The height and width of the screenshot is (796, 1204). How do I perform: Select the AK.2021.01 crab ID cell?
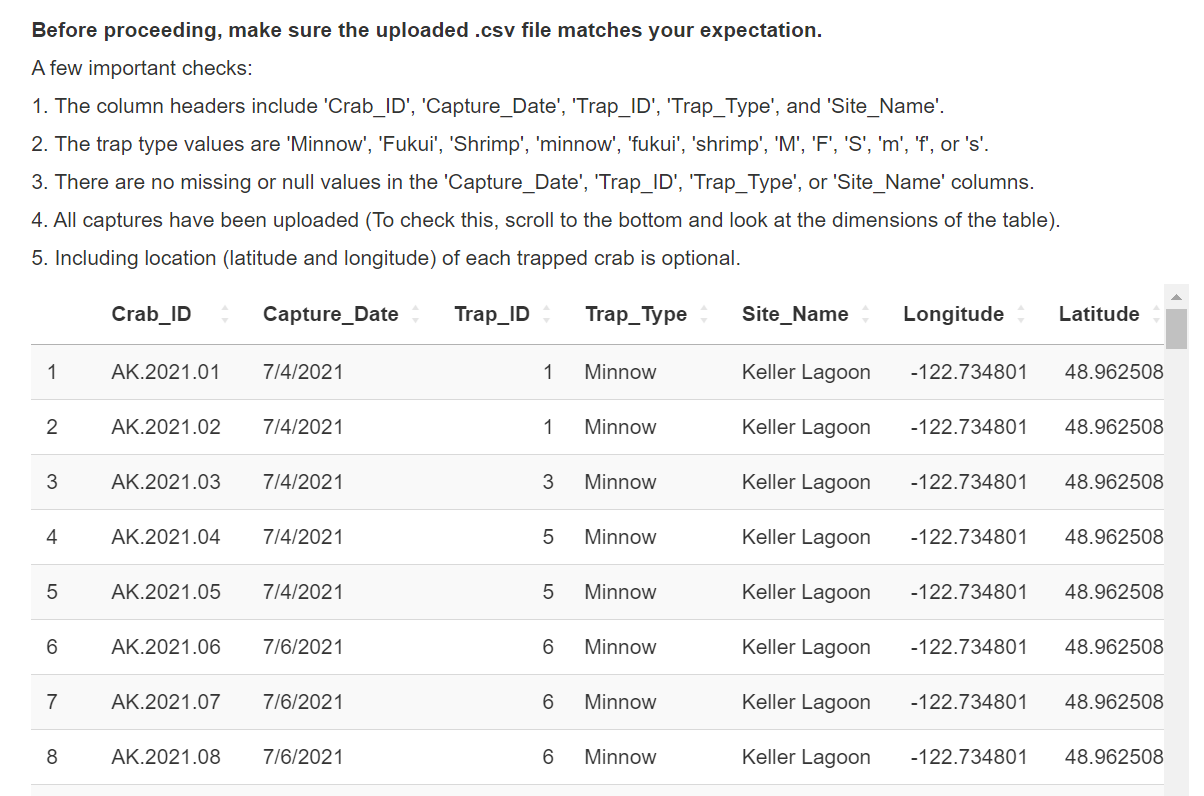[166, 372]
